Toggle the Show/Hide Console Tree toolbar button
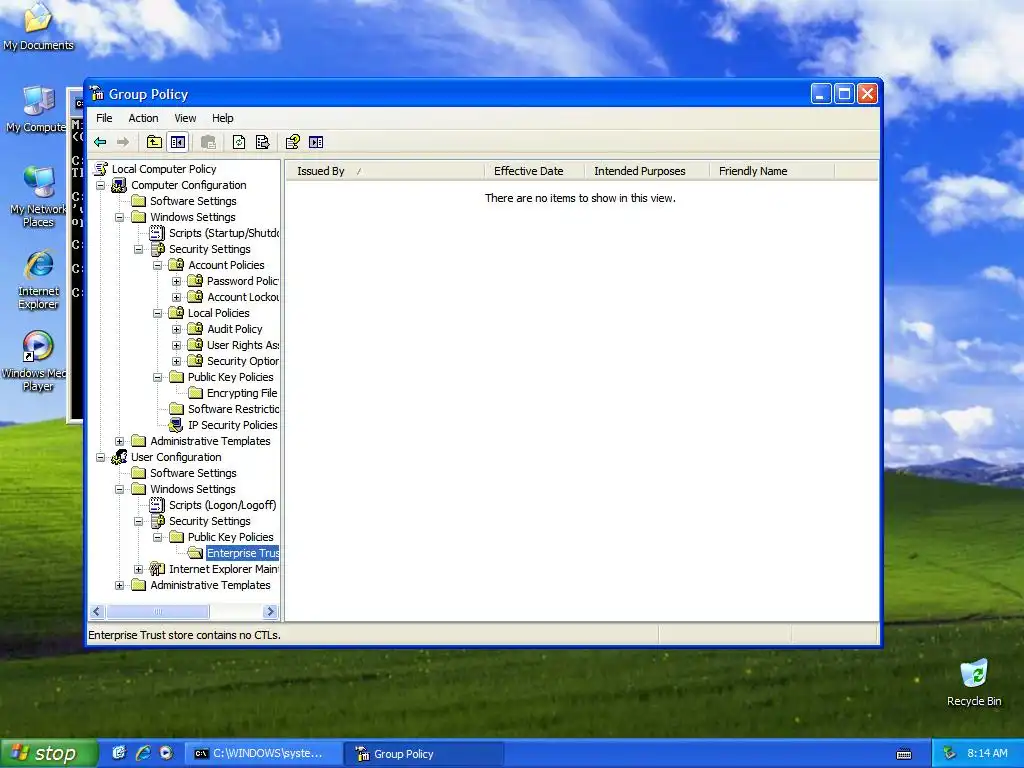 (x=178, y=142)
